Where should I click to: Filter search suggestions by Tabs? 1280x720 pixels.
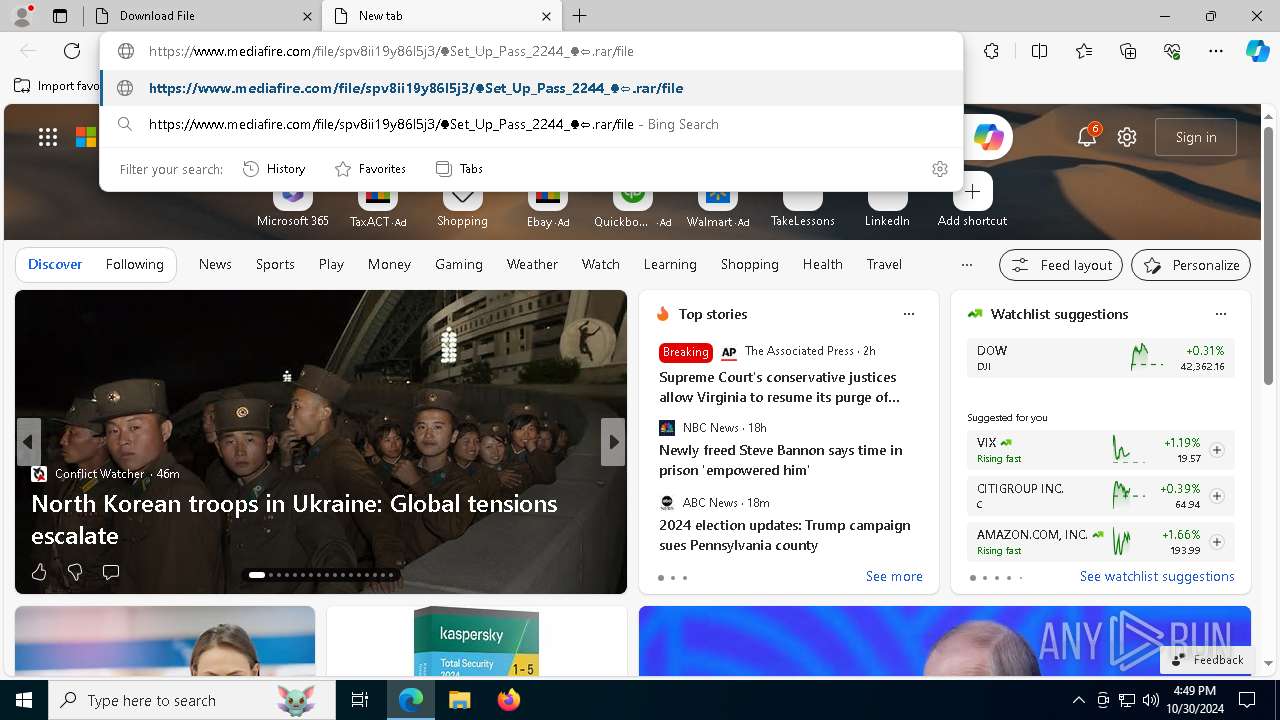460,169
